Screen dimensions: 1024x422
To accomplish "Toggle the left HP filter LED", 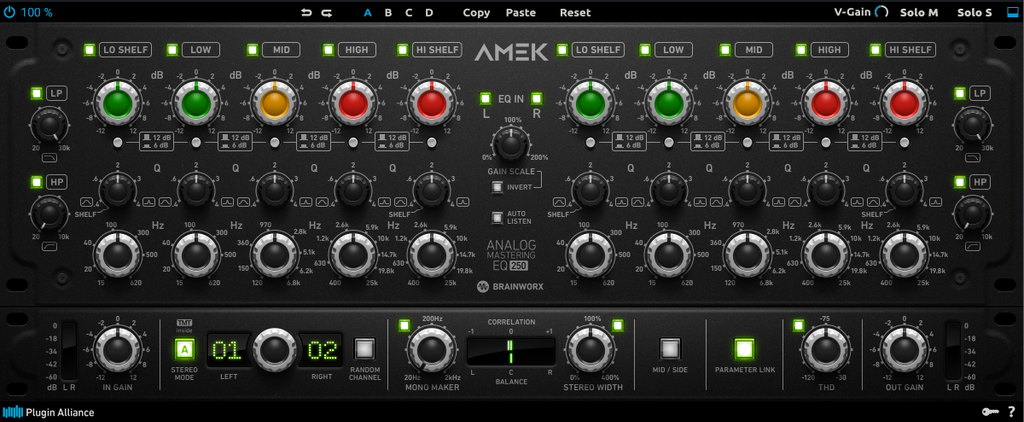I will (36, 182).
